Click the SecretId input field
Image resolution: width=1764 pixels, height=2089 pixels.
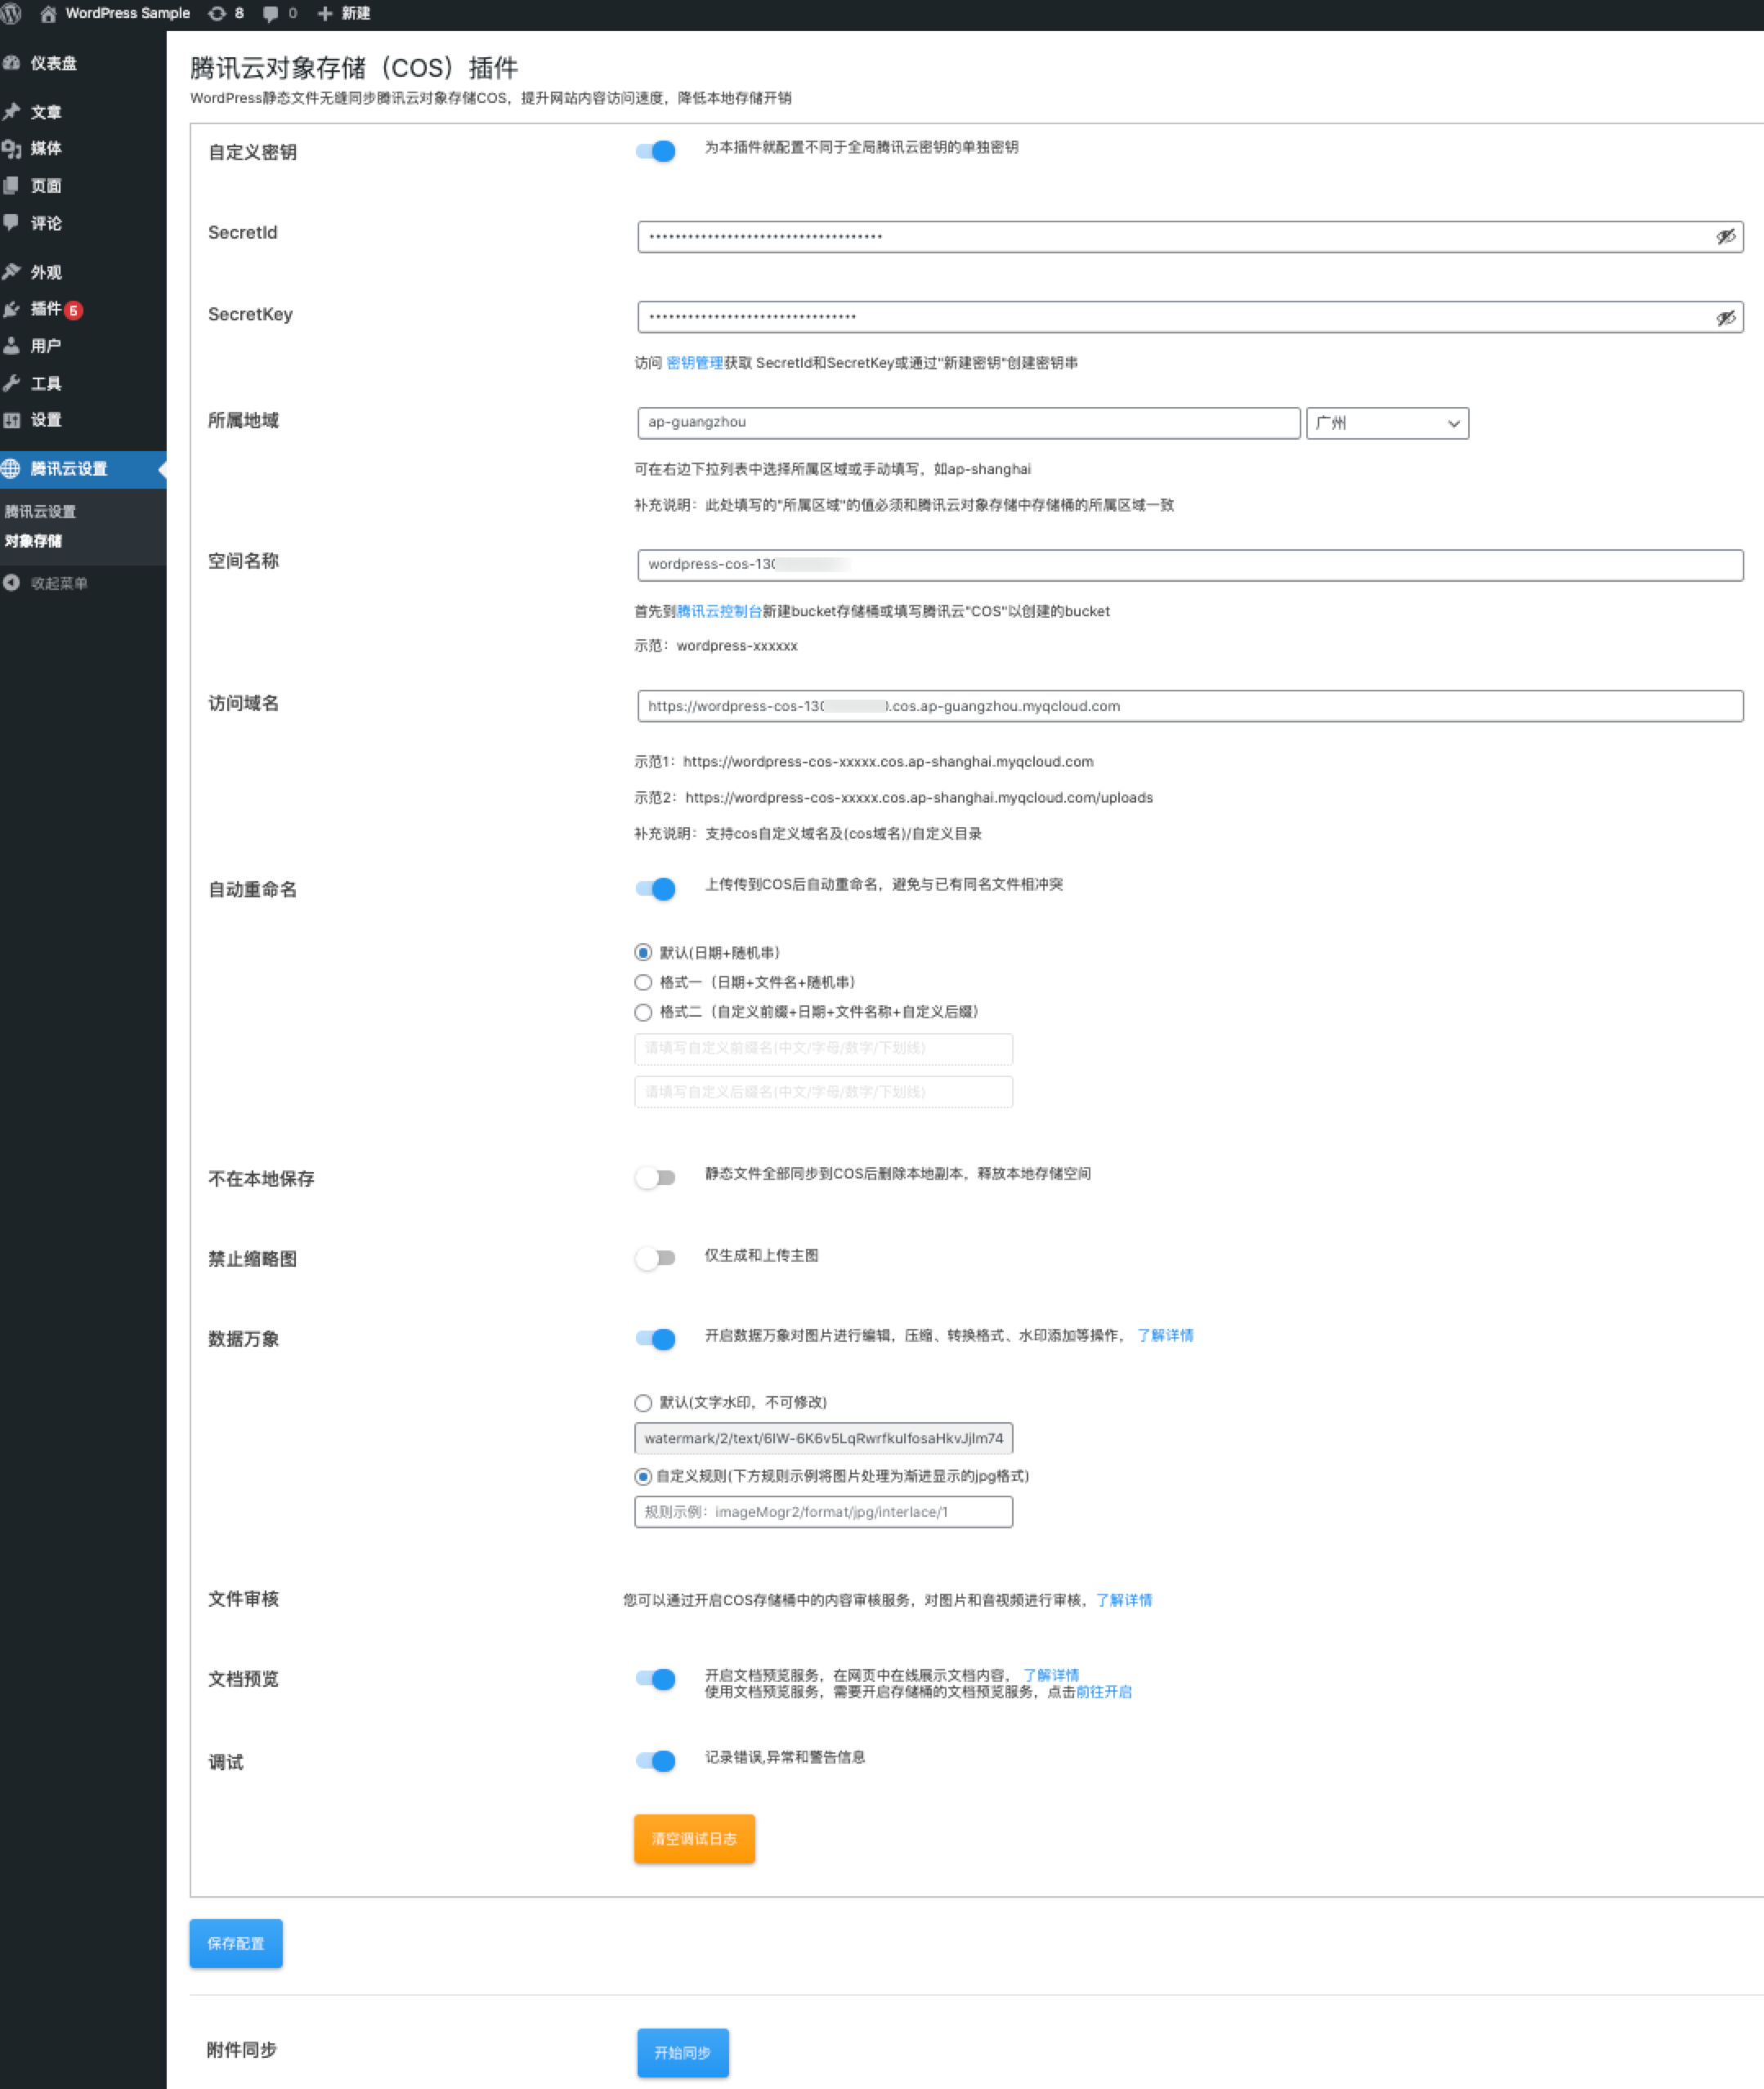click(x=1190, y=237)
